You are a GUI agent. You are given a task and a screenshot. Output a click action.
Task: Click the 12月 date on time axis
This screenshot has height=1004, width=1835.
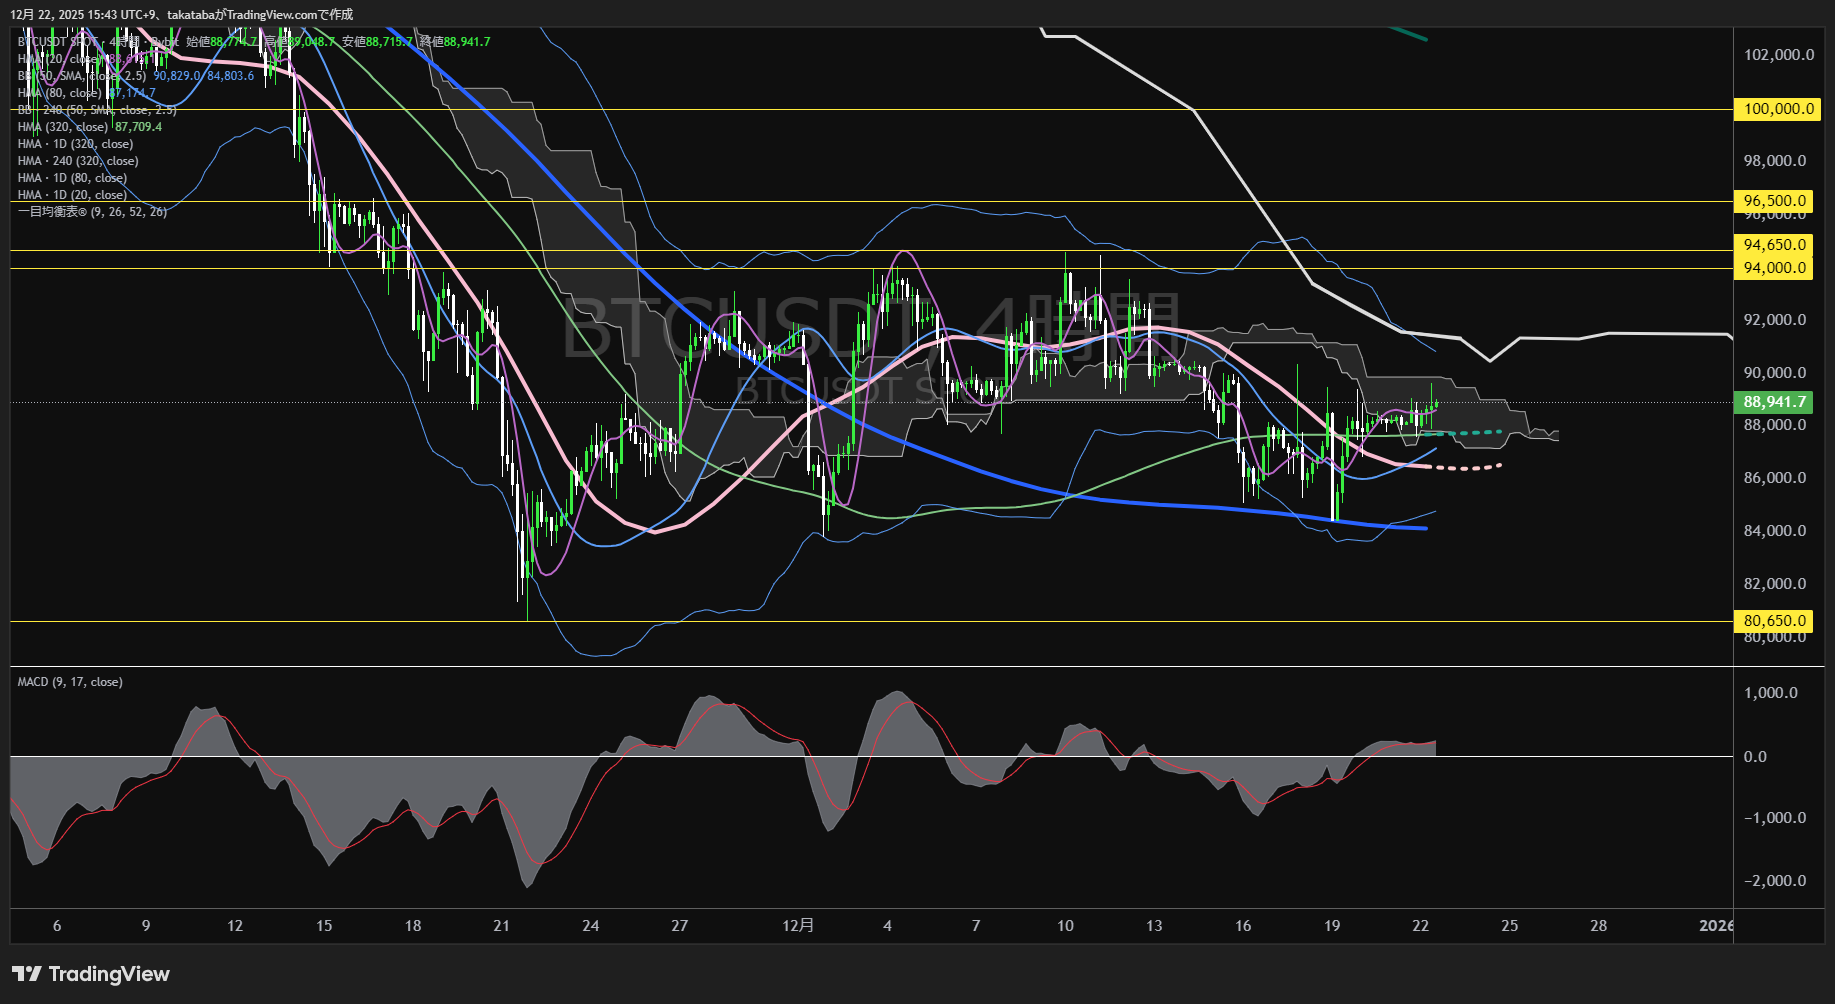click(x=798, y=926)
